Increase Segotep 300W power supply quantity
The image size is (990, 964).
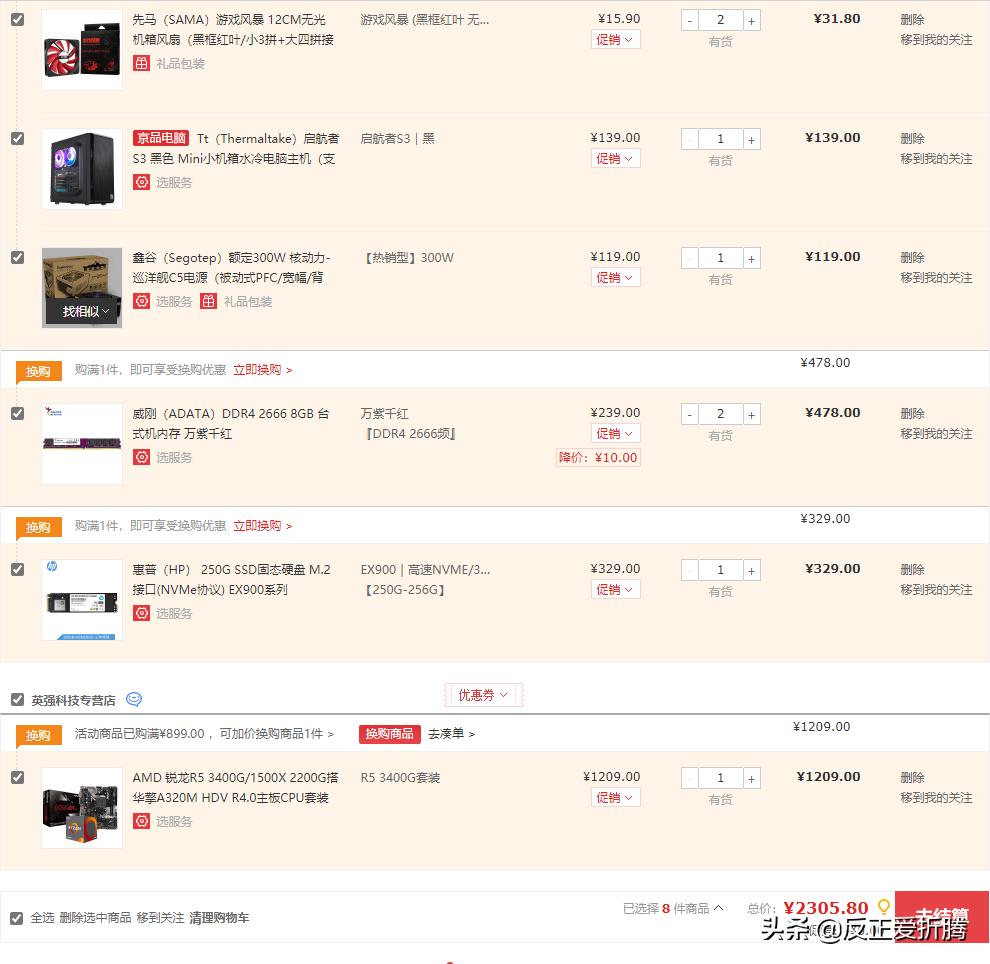point(751,259)
